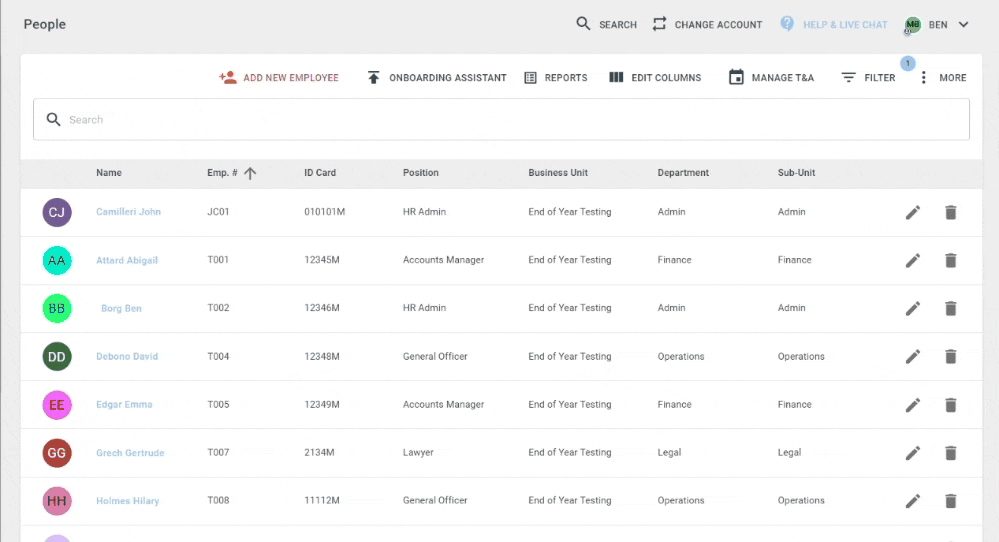Click the Filter lines icon
This screenshot has height=542, width=999.
point(848,77)
